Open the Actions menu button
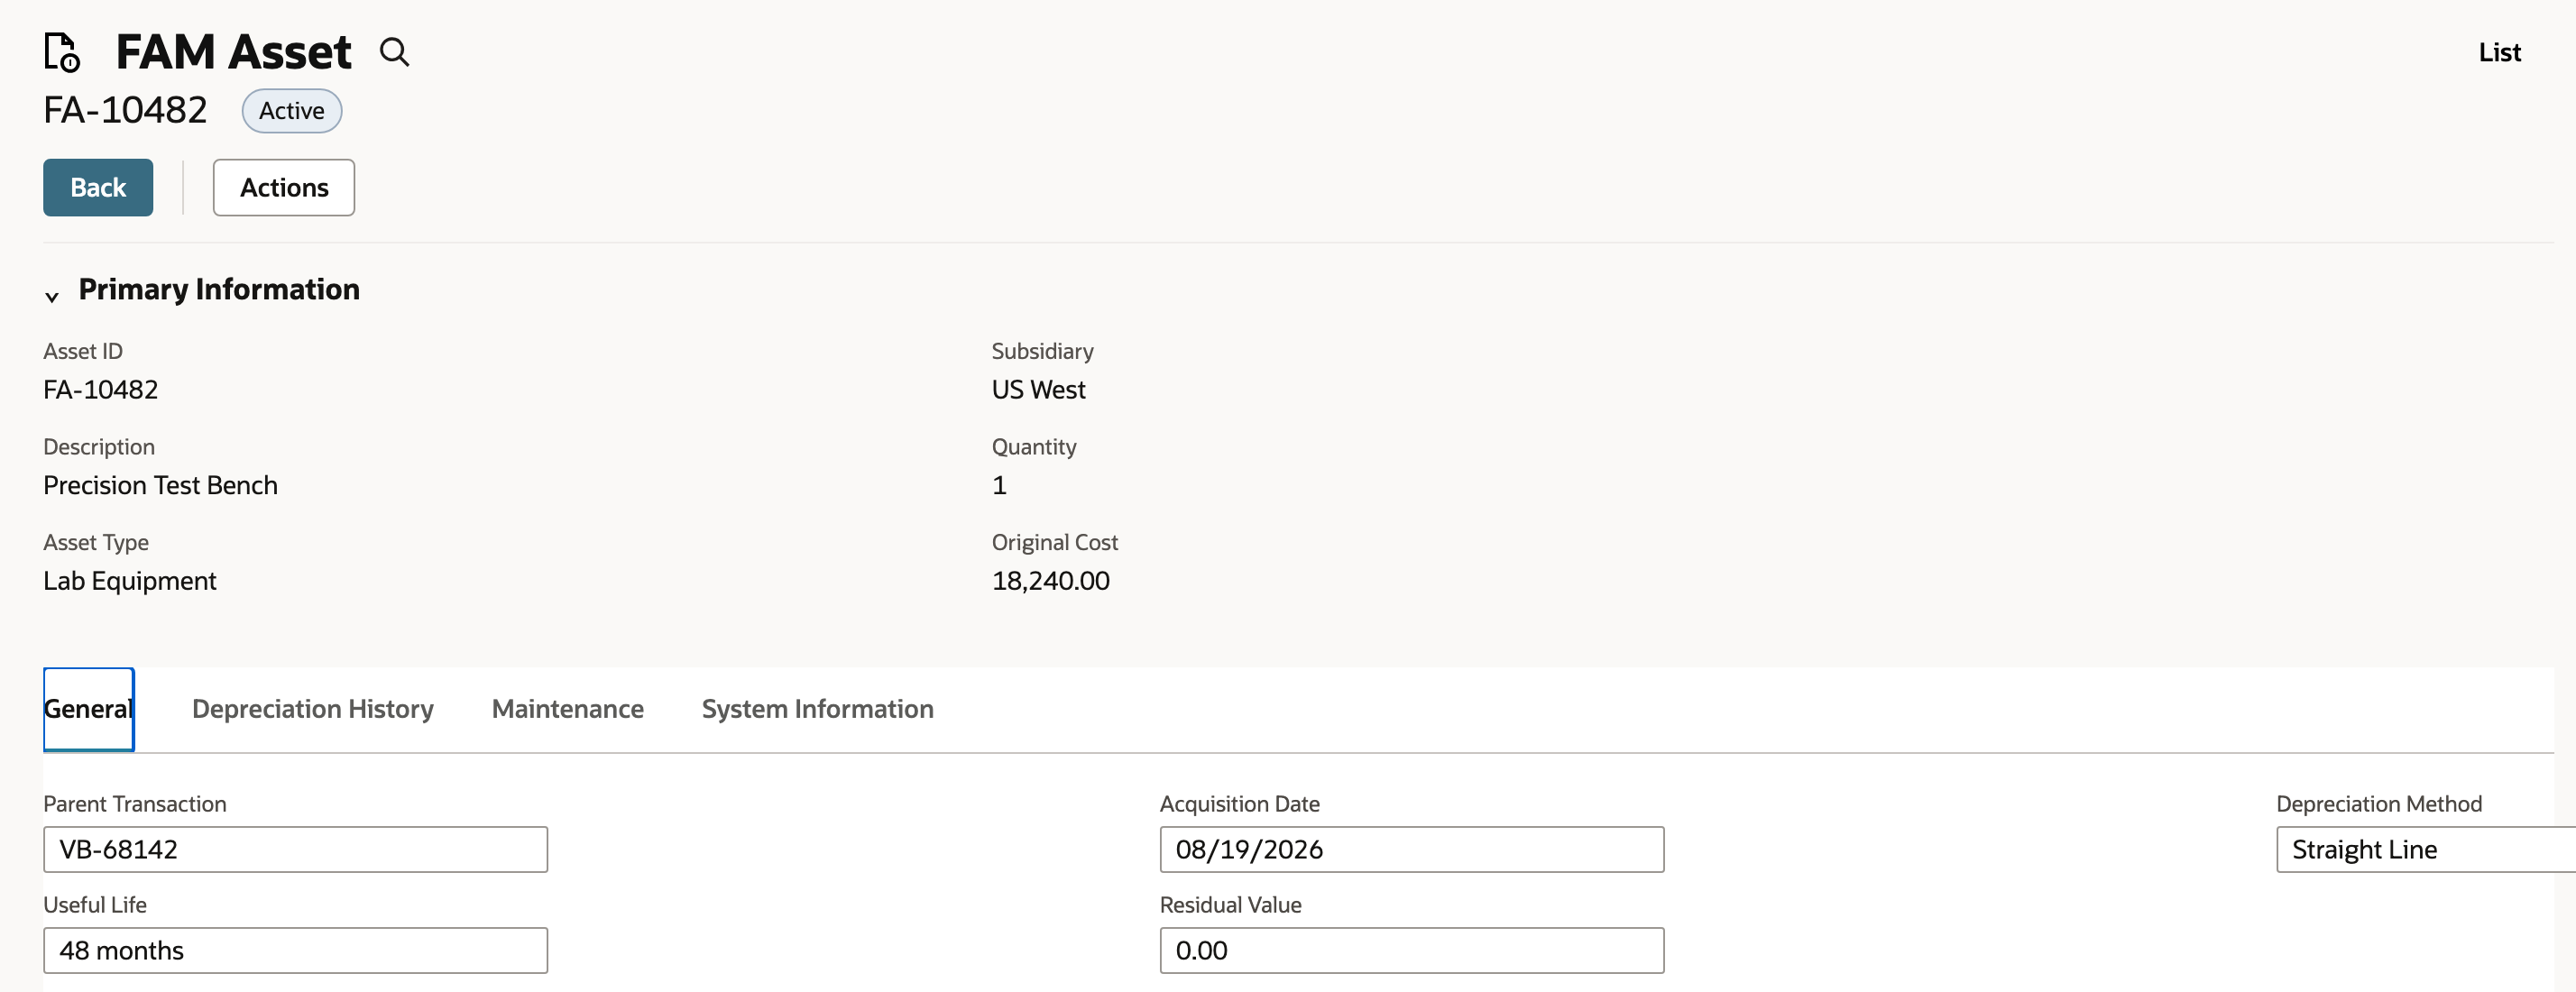Image resolution: width=2576 pixels, height=992 pixels. [x=284, y=187]
